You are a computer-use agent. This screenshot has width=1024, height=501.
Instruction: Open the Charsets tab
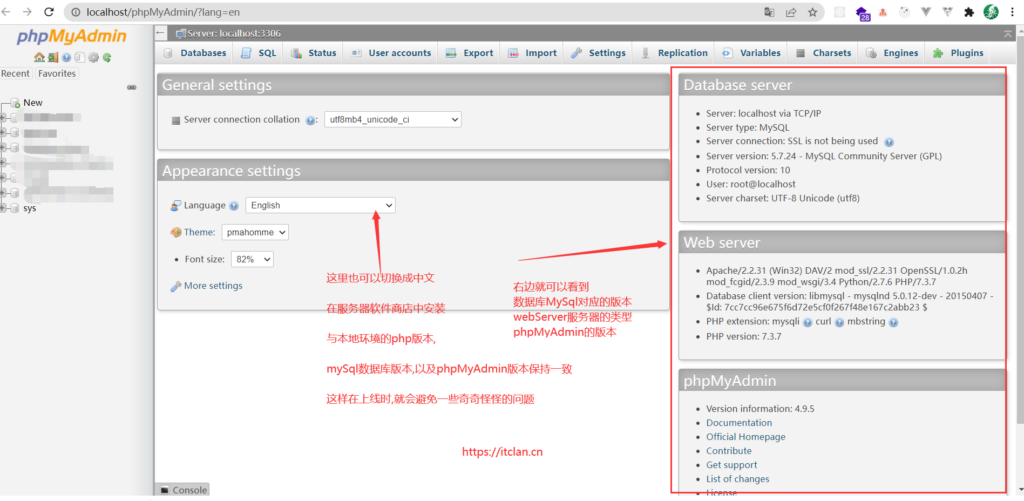click(x=824, y=53)
